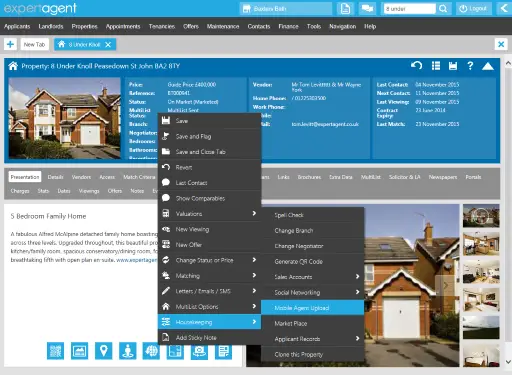Expand Applicant Records submenu
Image resolution: width=512 pixels, height=375 pixels.
point(312,339)
